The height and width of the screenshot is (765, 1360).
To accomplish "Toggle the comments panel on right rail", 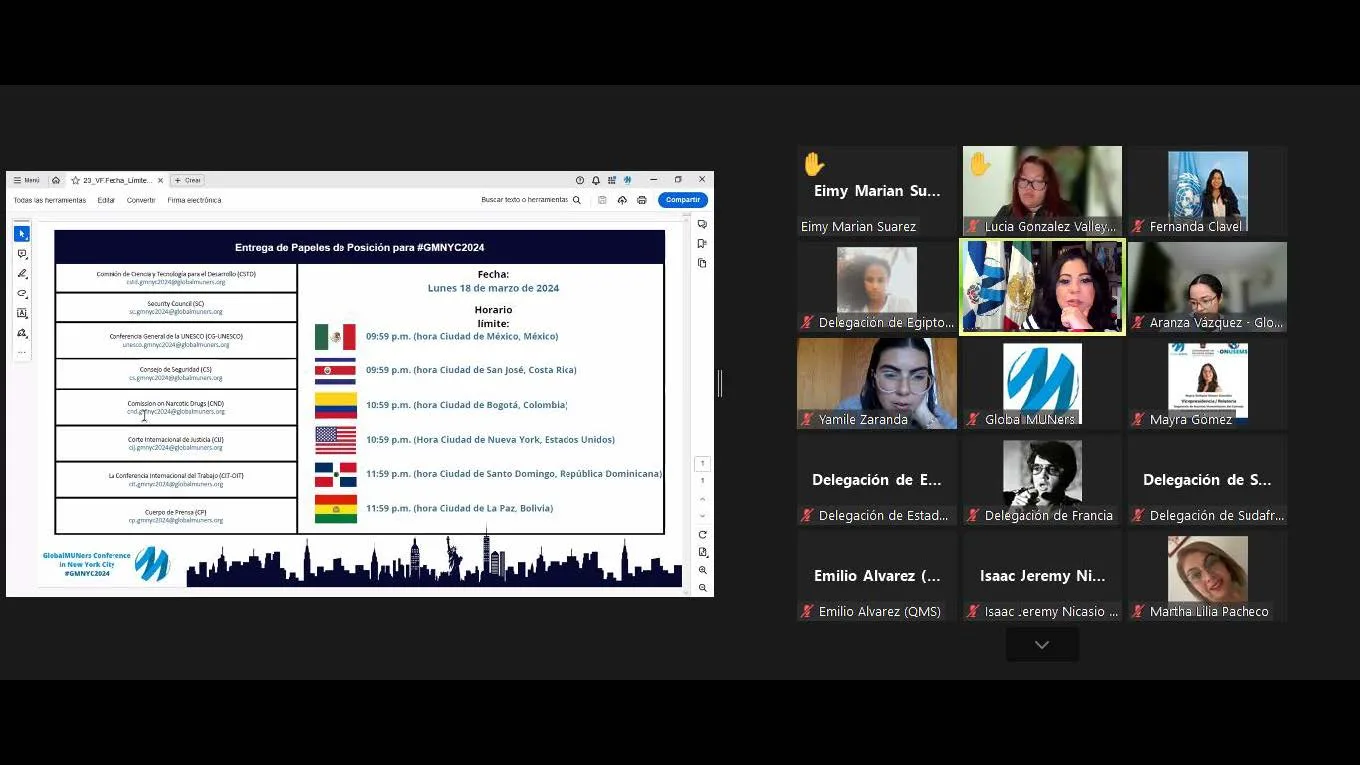I will (x=702, y=224).
